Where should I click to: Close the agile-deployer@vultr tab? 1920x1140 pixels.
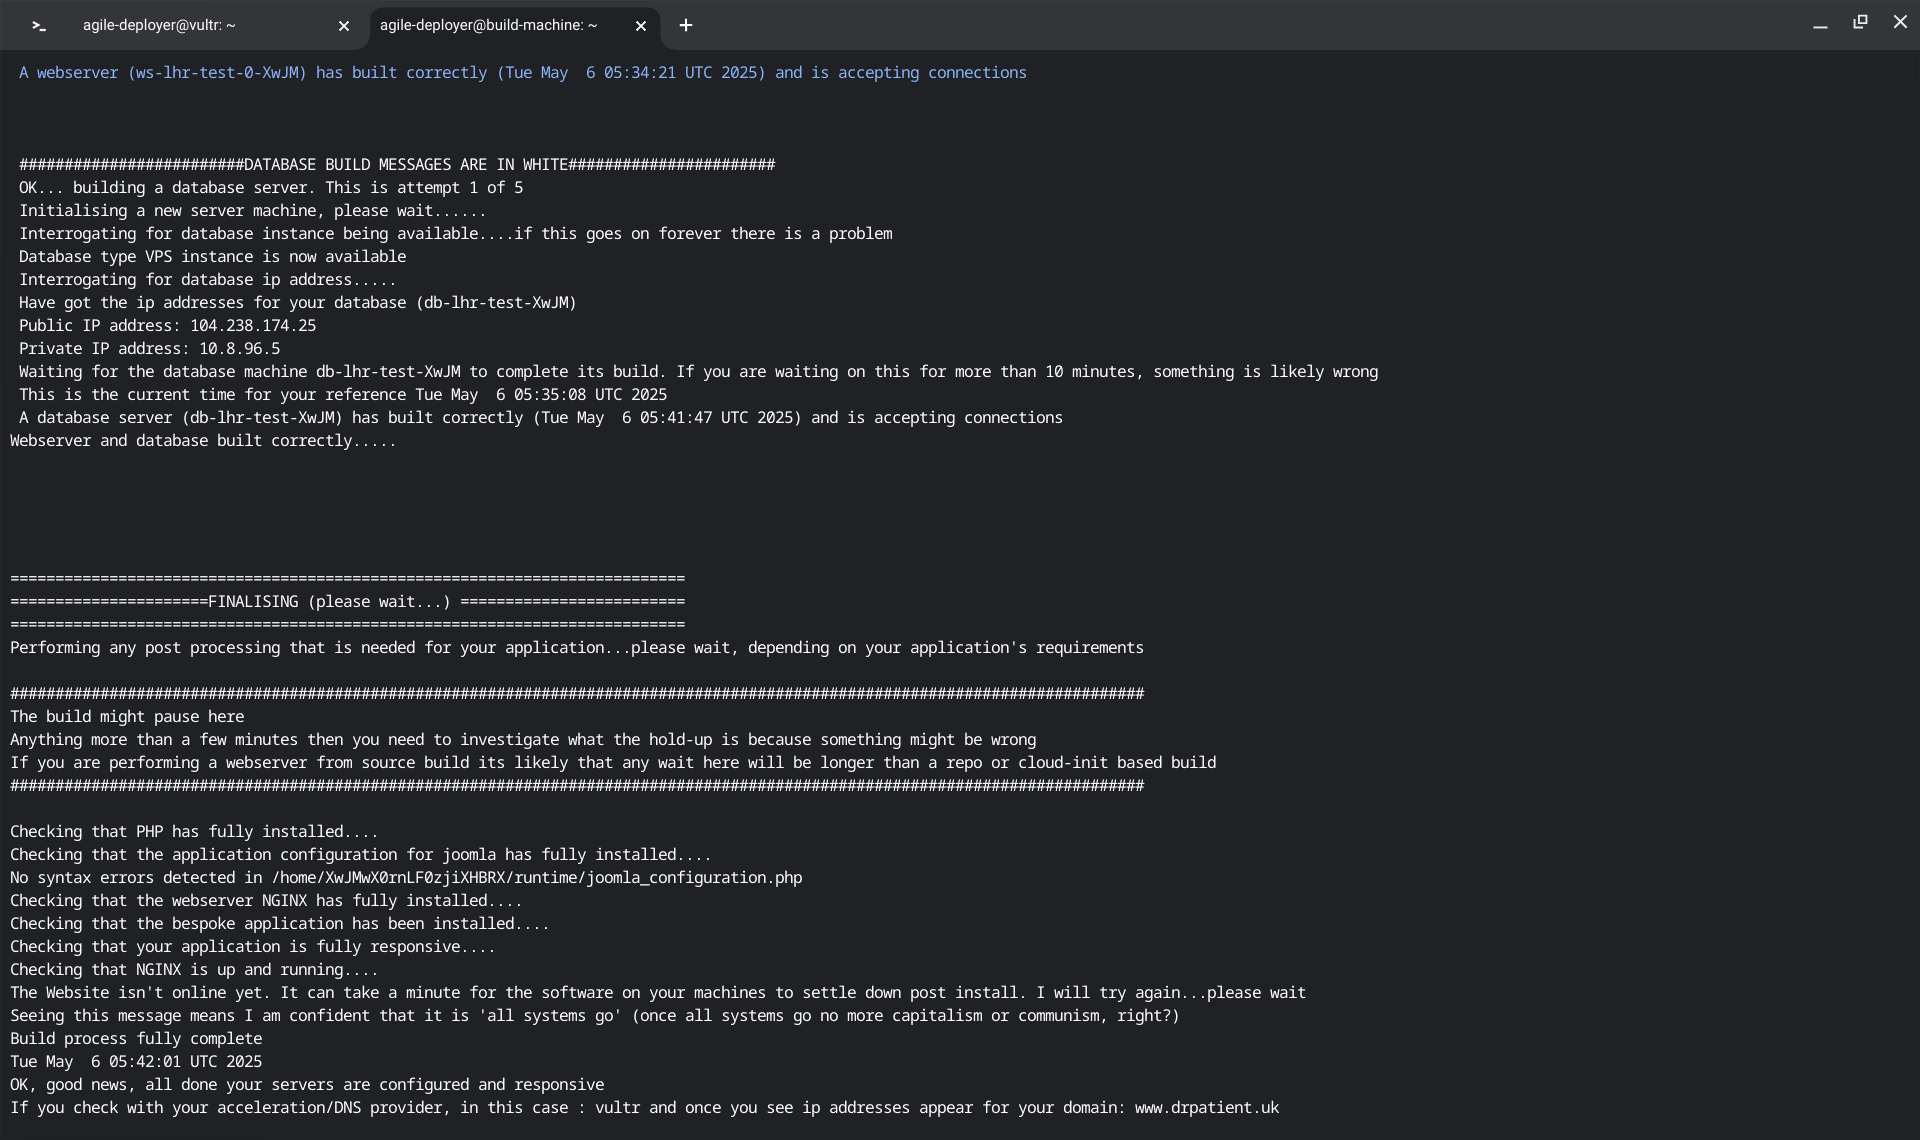(344, 26)
